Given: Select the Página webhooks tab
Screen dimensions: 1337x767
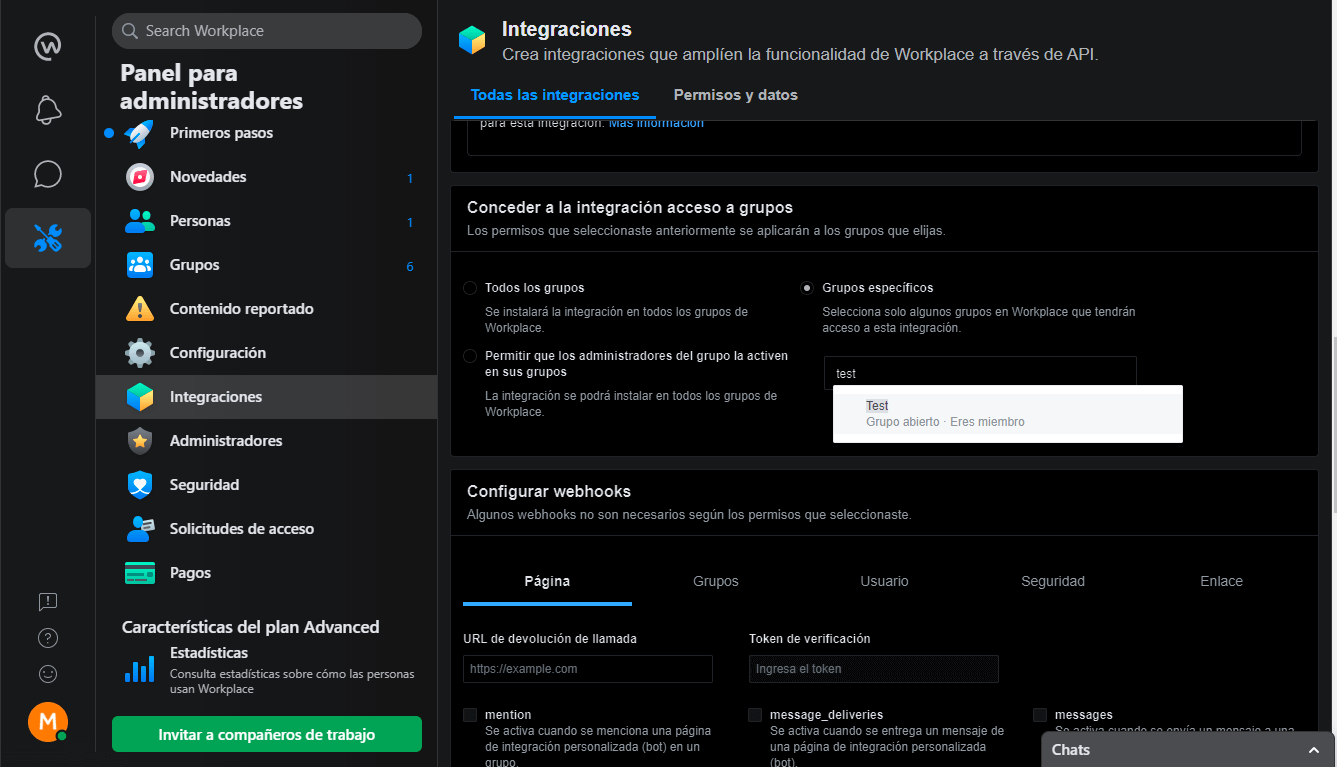Looking at the screenshot, I should [x=548, y=581].
